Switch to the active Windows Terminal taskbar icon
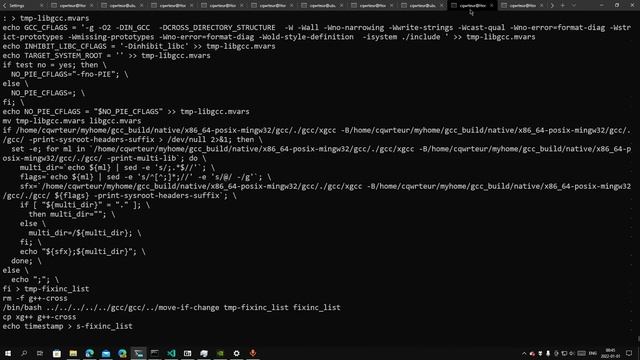The height and width of the screenshot is (360, 640). coord(139,353)
